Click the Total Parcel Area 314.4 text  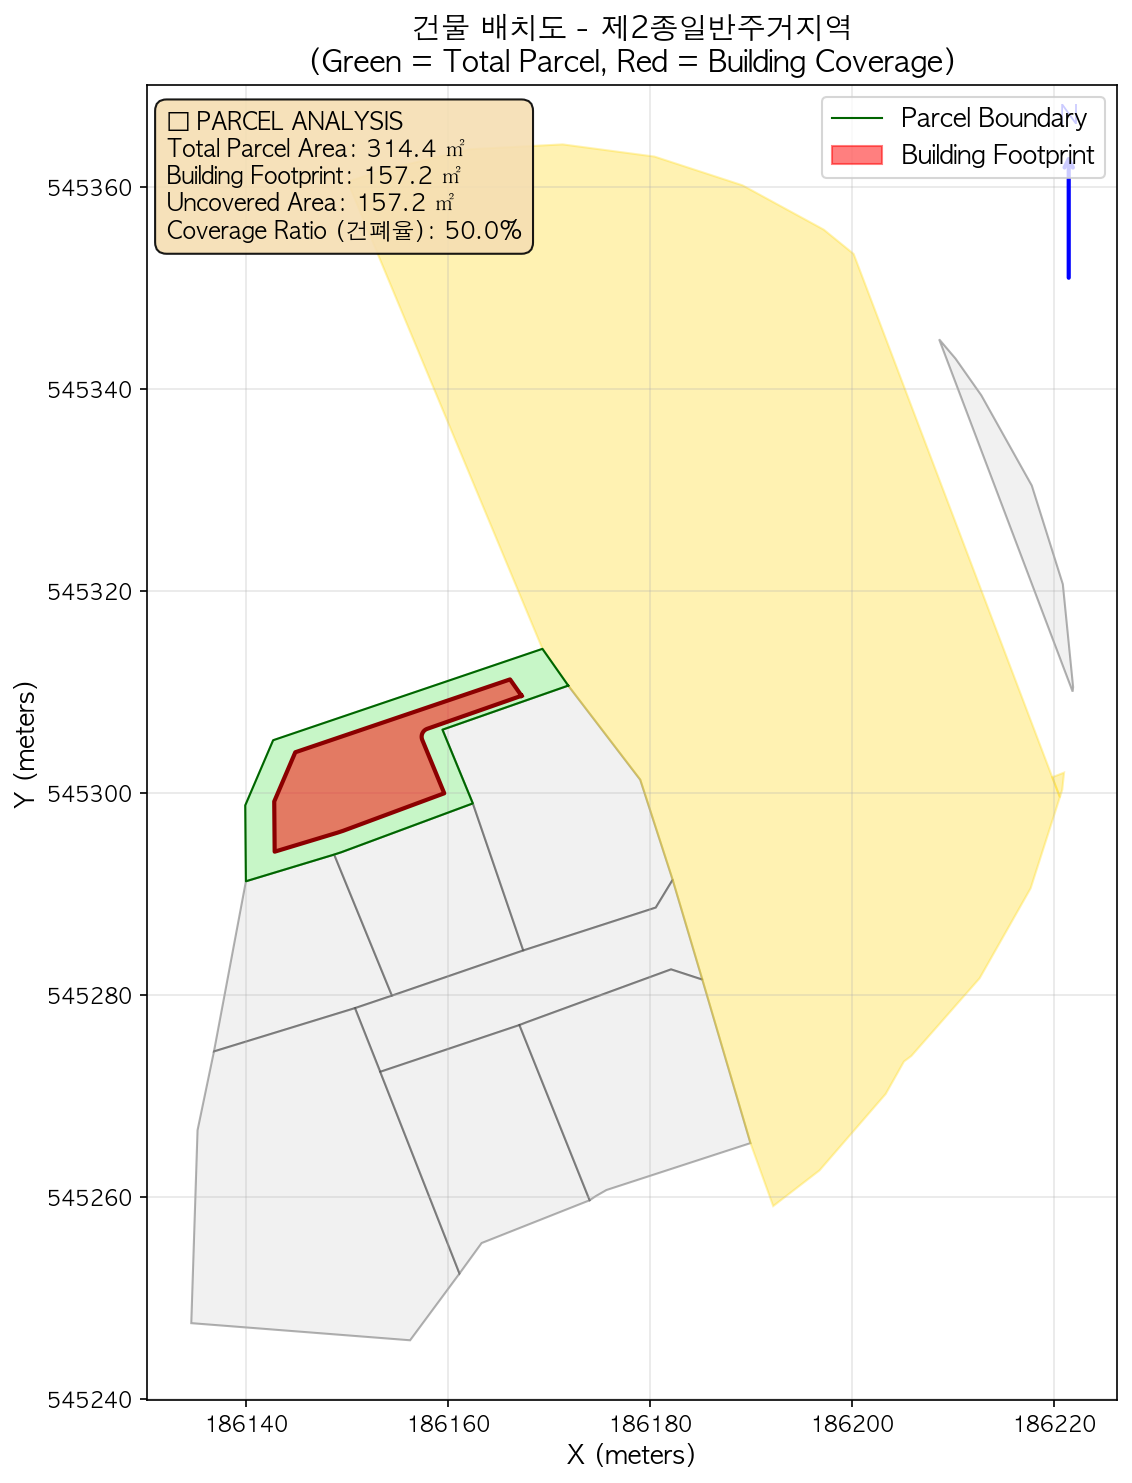point(315,149)
